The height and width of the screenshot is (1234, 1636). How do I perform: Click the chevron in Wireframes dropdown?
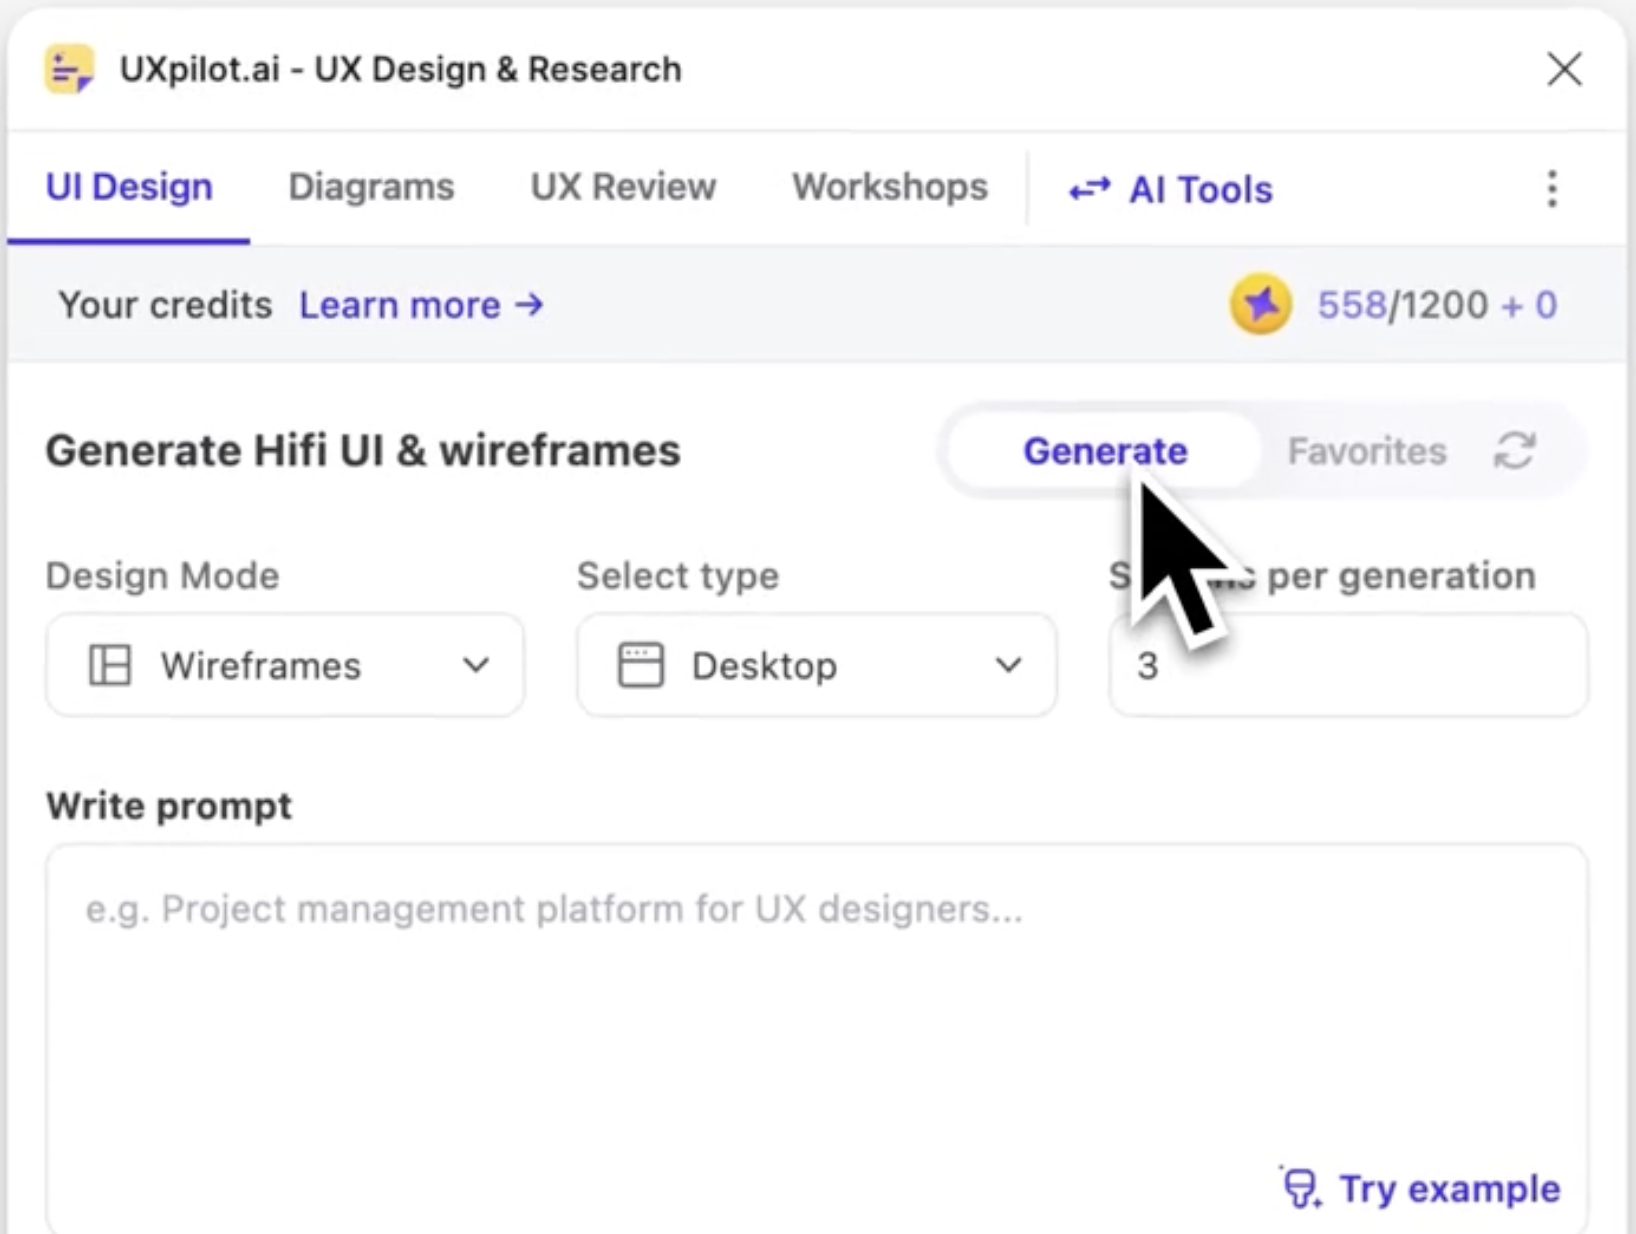476,665
